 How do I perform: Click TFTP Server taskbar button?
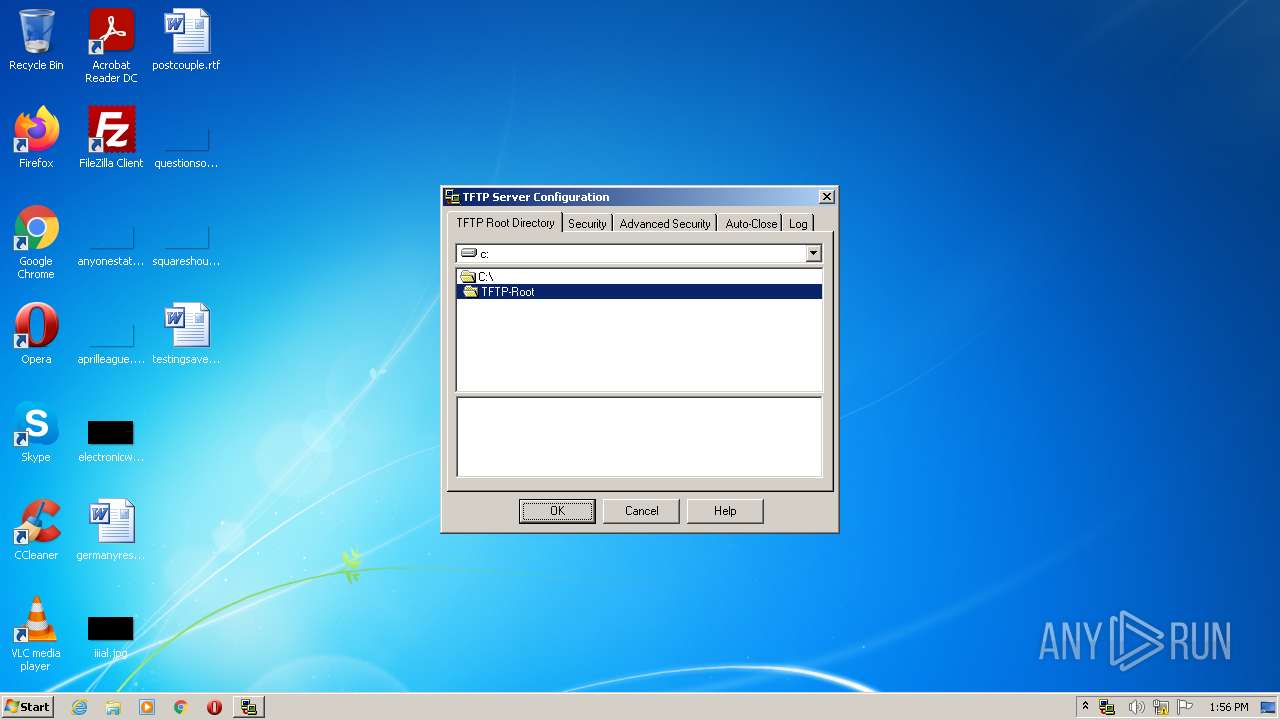coord(249,707)
